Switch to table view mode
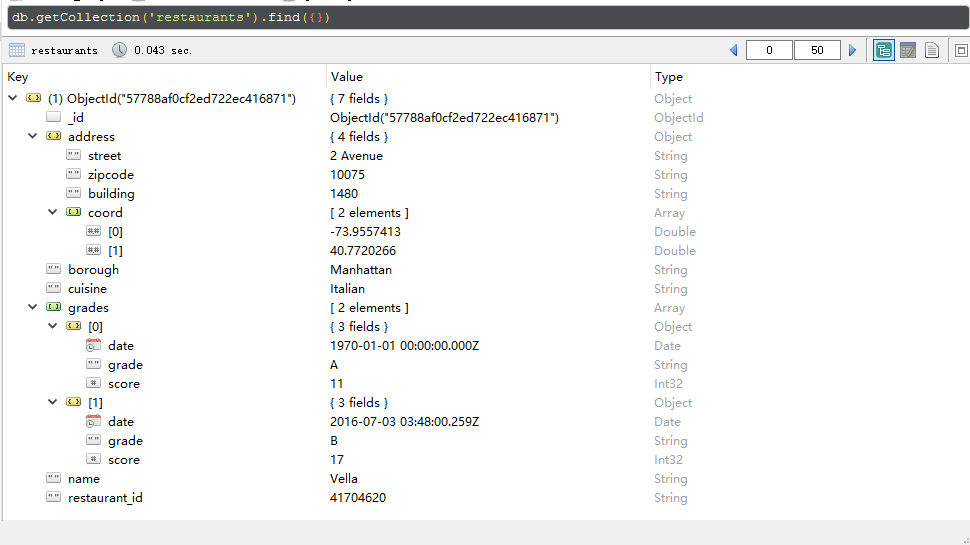970x545 pixels. pos(908,50)
